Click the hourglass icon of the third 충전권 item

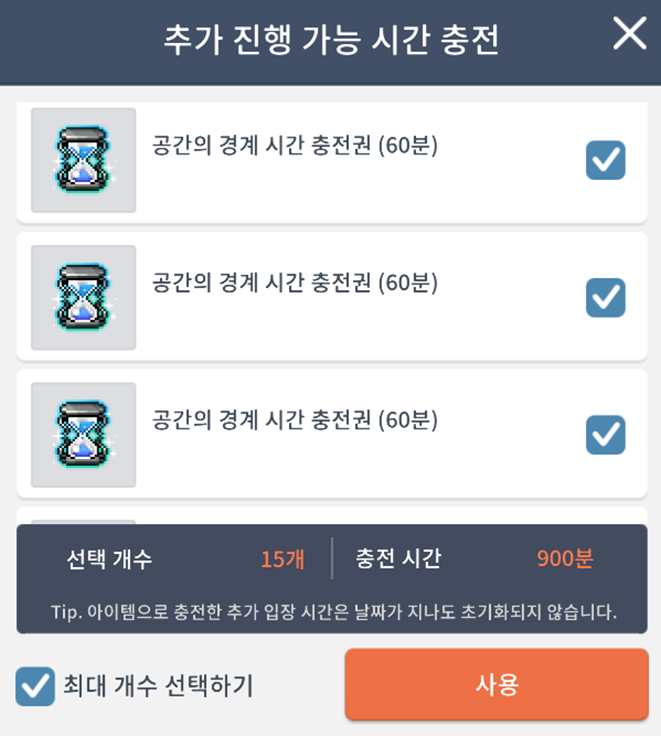(x=83, y=435)
